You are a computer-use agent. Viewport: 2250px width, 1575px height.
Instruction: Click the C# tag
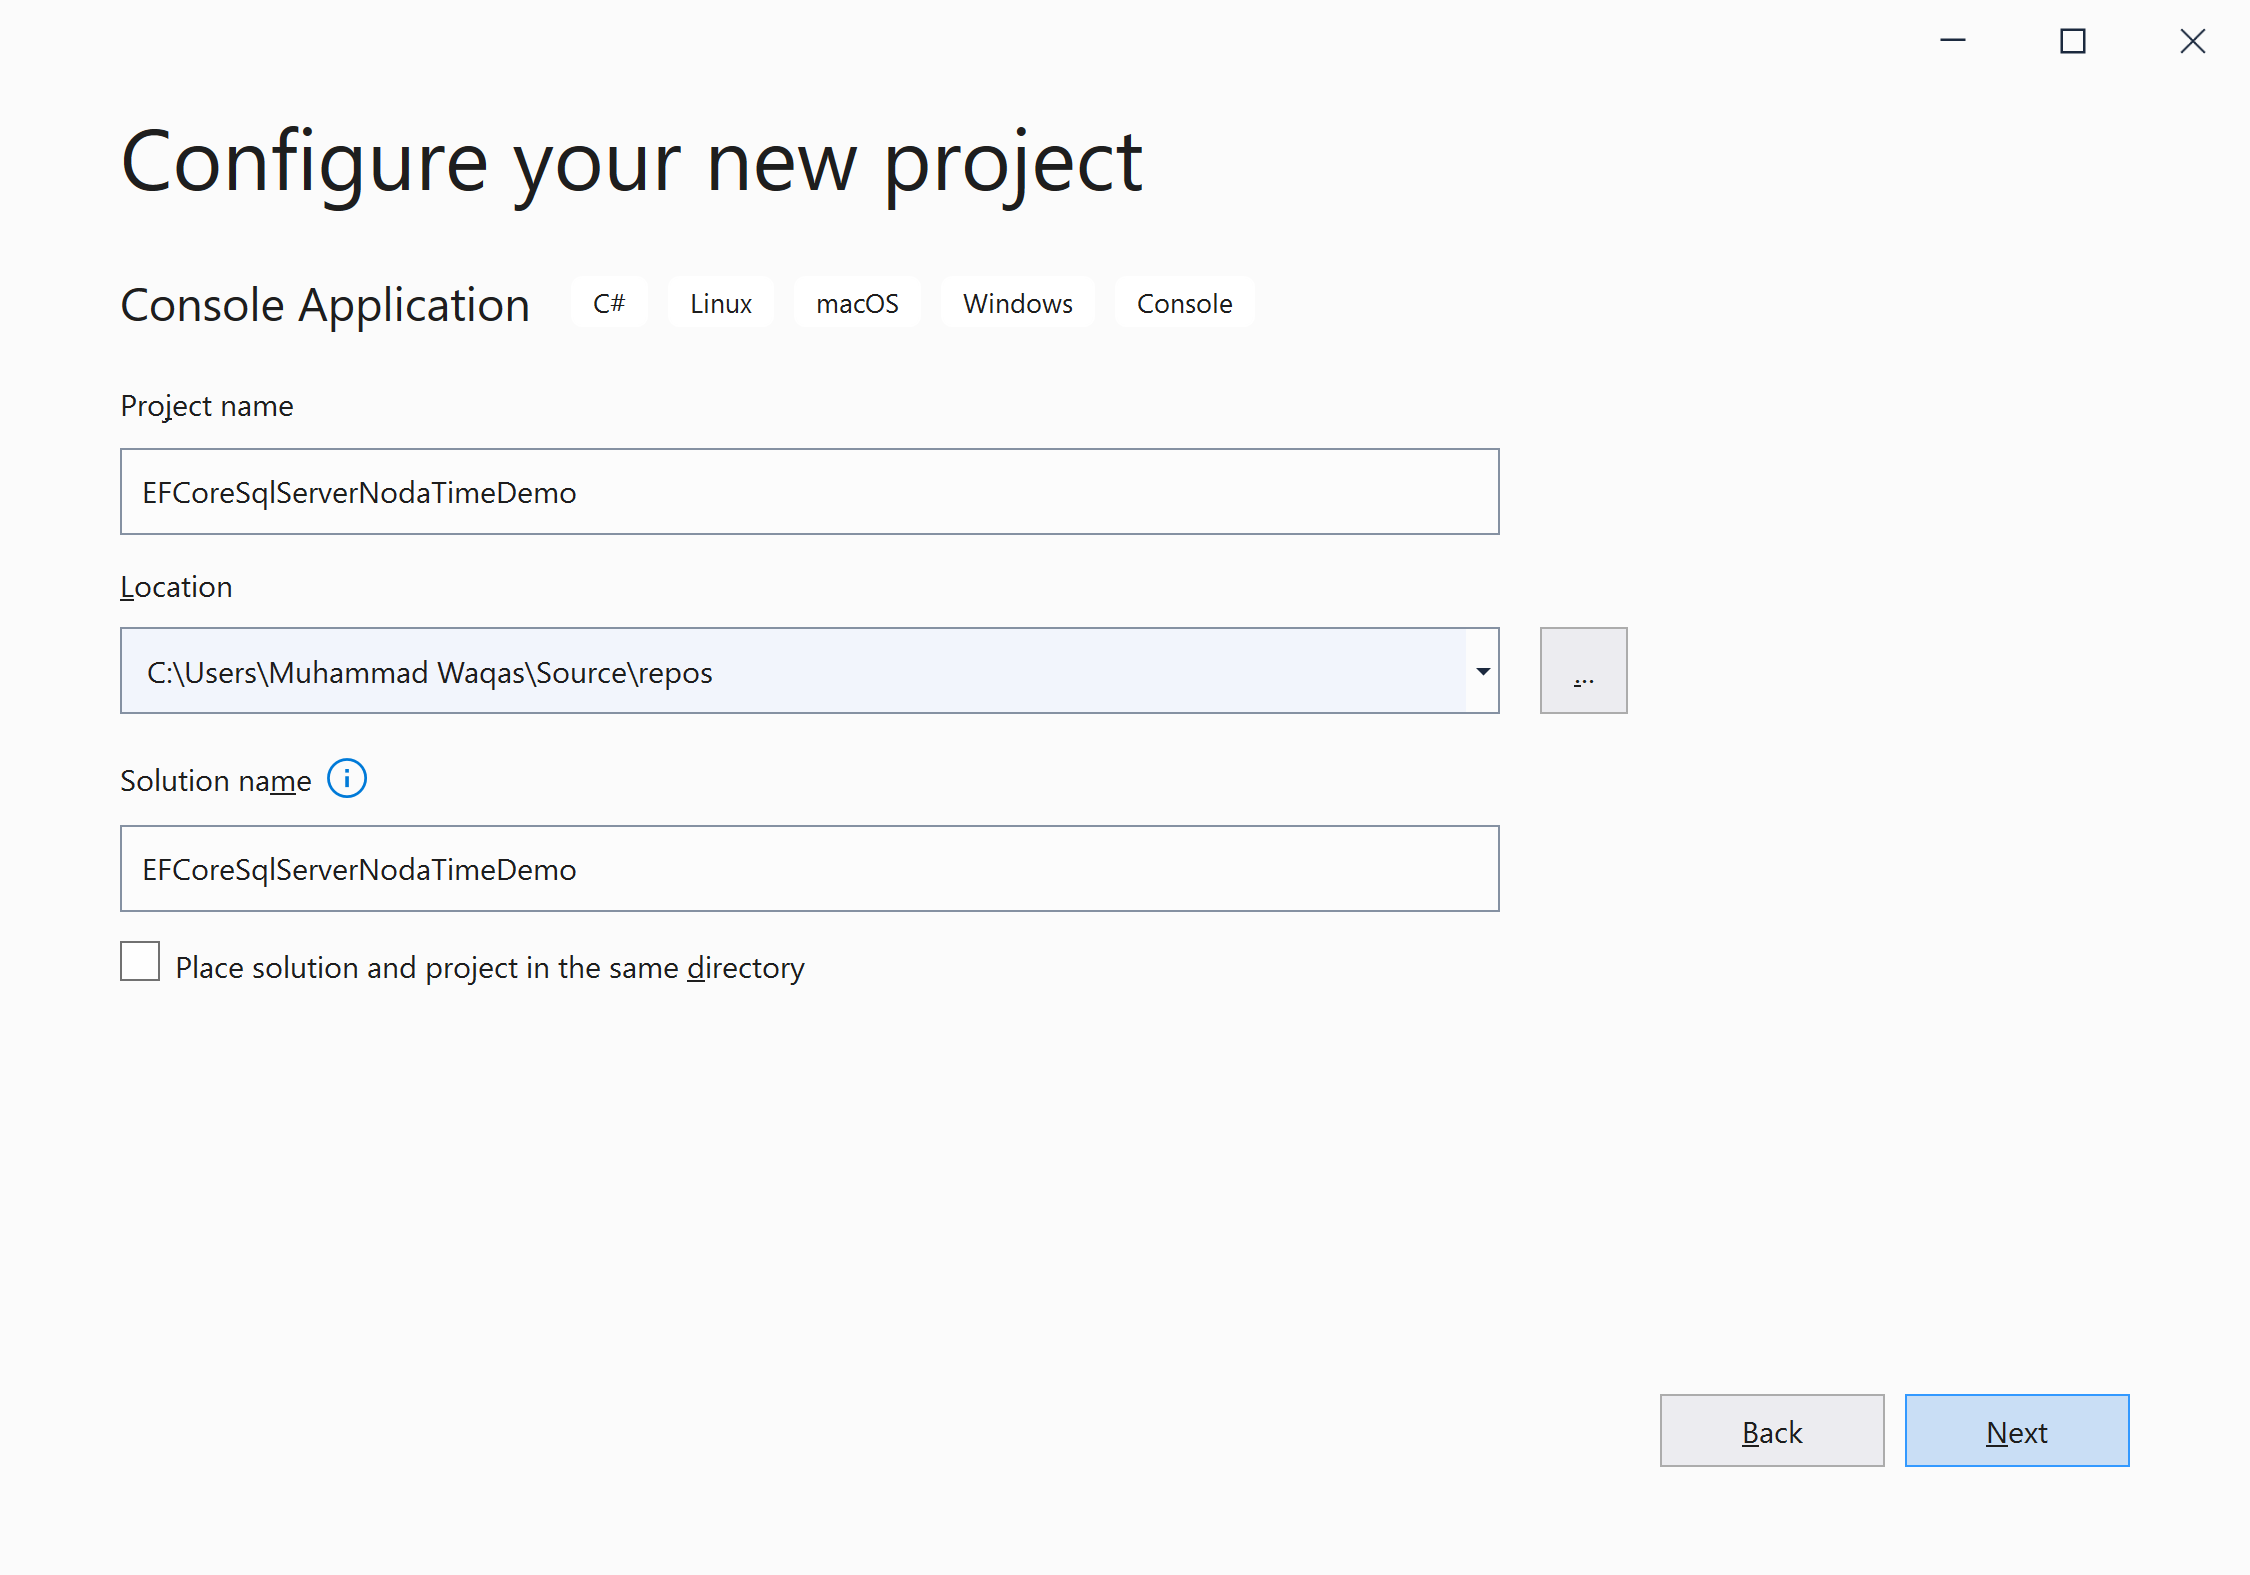609,303
